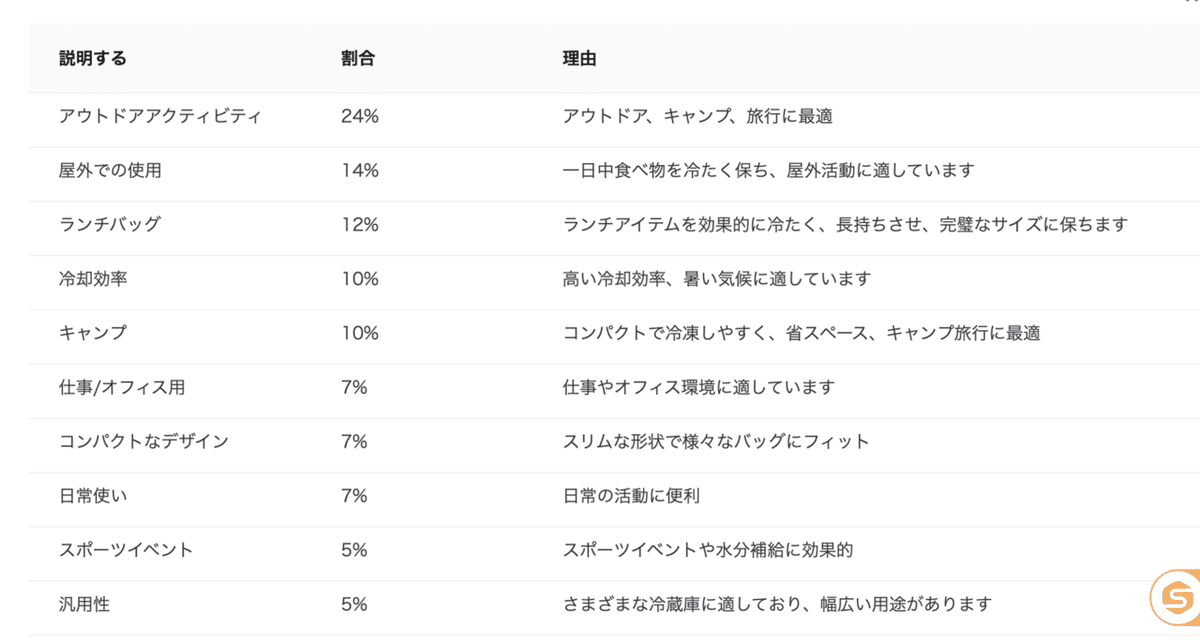Select the 仕事/オフィス用 row label
The width and height of the screenshot is (1200, 642).
pyautogui.click(x=122, y=387)
